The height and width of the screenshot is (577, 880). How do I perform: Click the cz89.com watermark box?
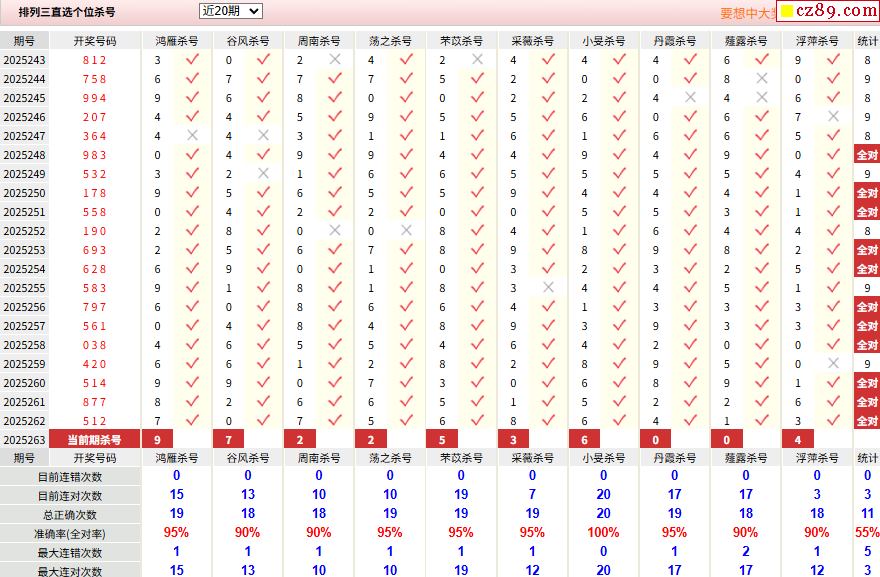(x=828, y=11)
